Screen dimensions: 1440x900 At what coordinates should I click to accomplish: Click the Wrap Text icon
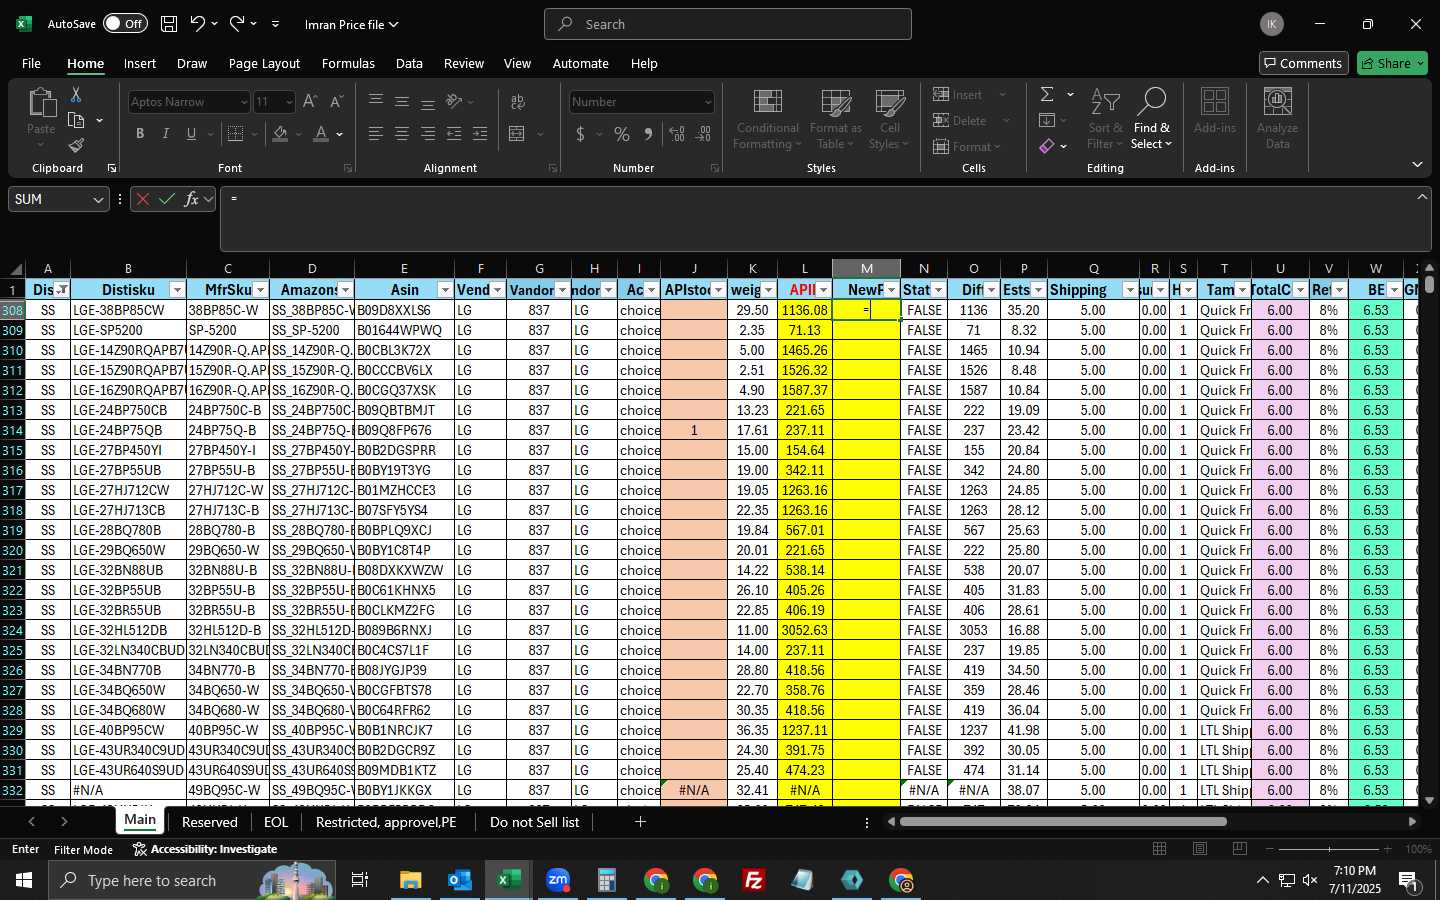pyautogui.click(x=518, y=102)
